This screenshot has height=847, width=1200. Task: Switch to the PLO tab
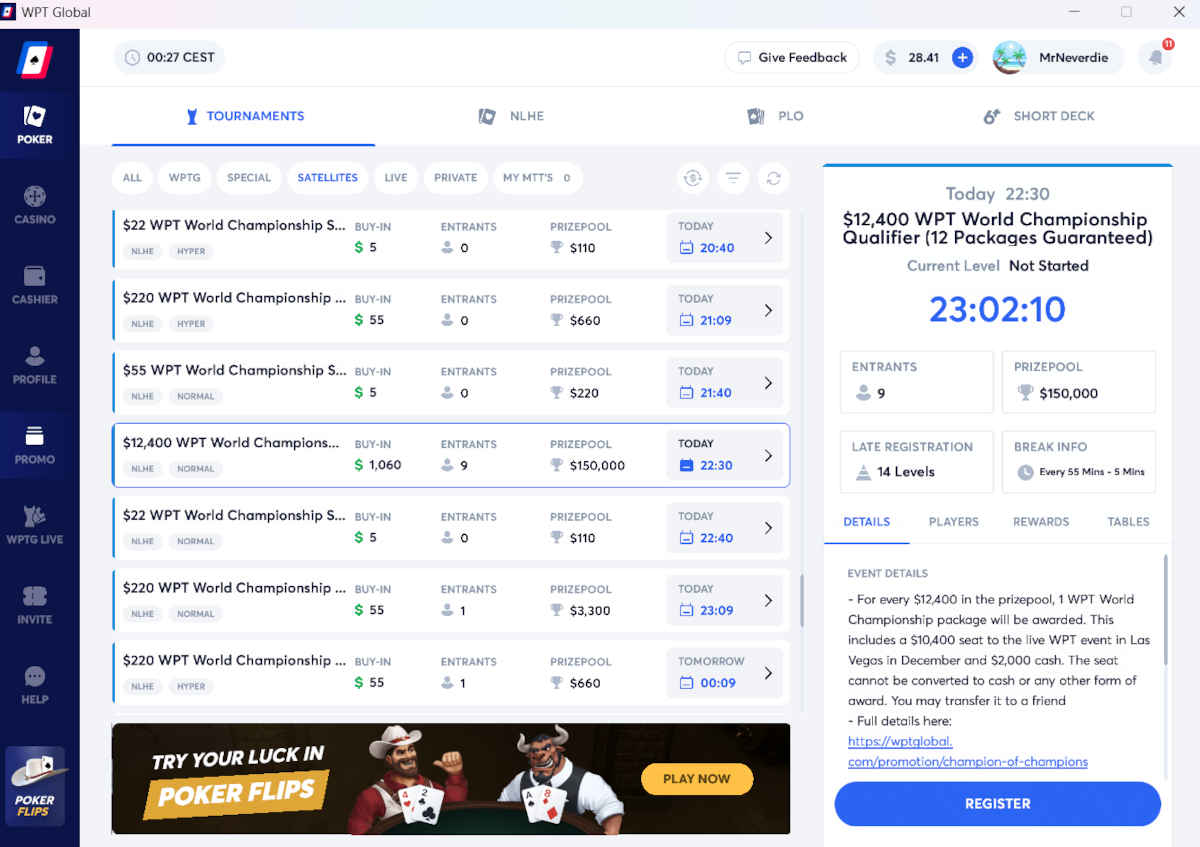pyautogui.click(x=776, y=116)
